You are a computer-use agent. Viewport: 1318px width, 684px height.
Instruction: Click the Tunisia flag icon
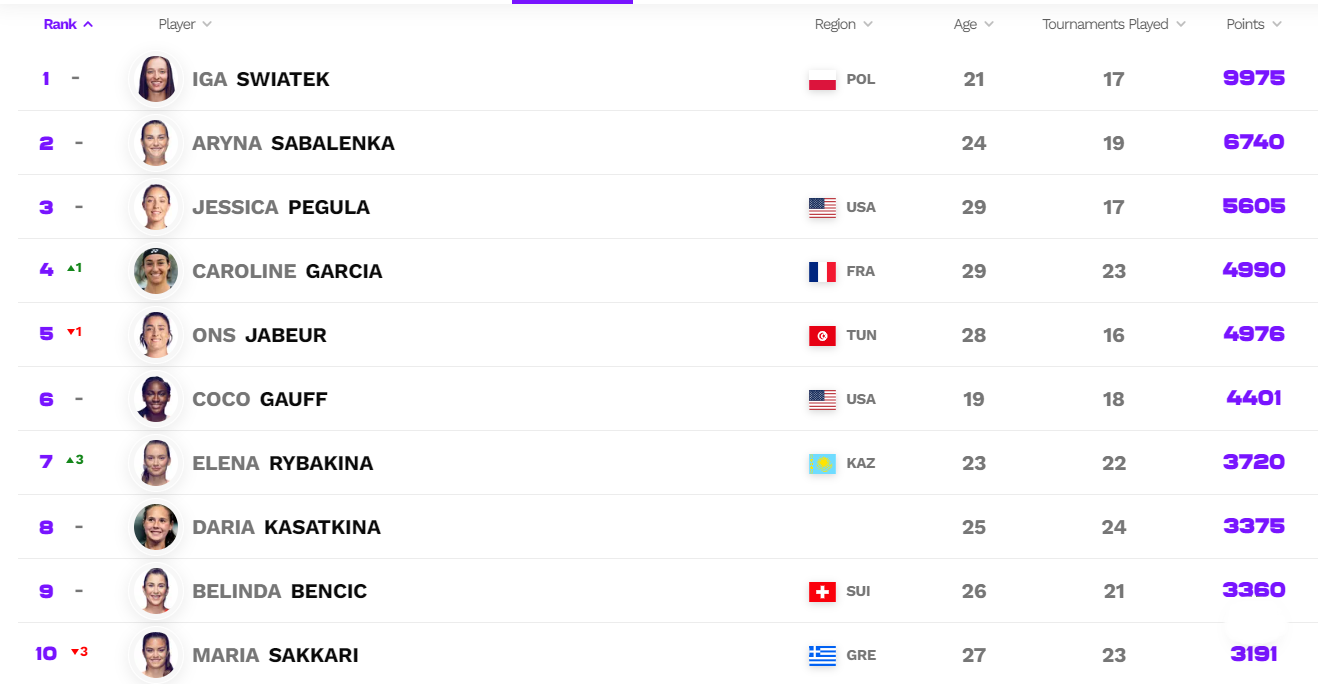coord(822,336)
